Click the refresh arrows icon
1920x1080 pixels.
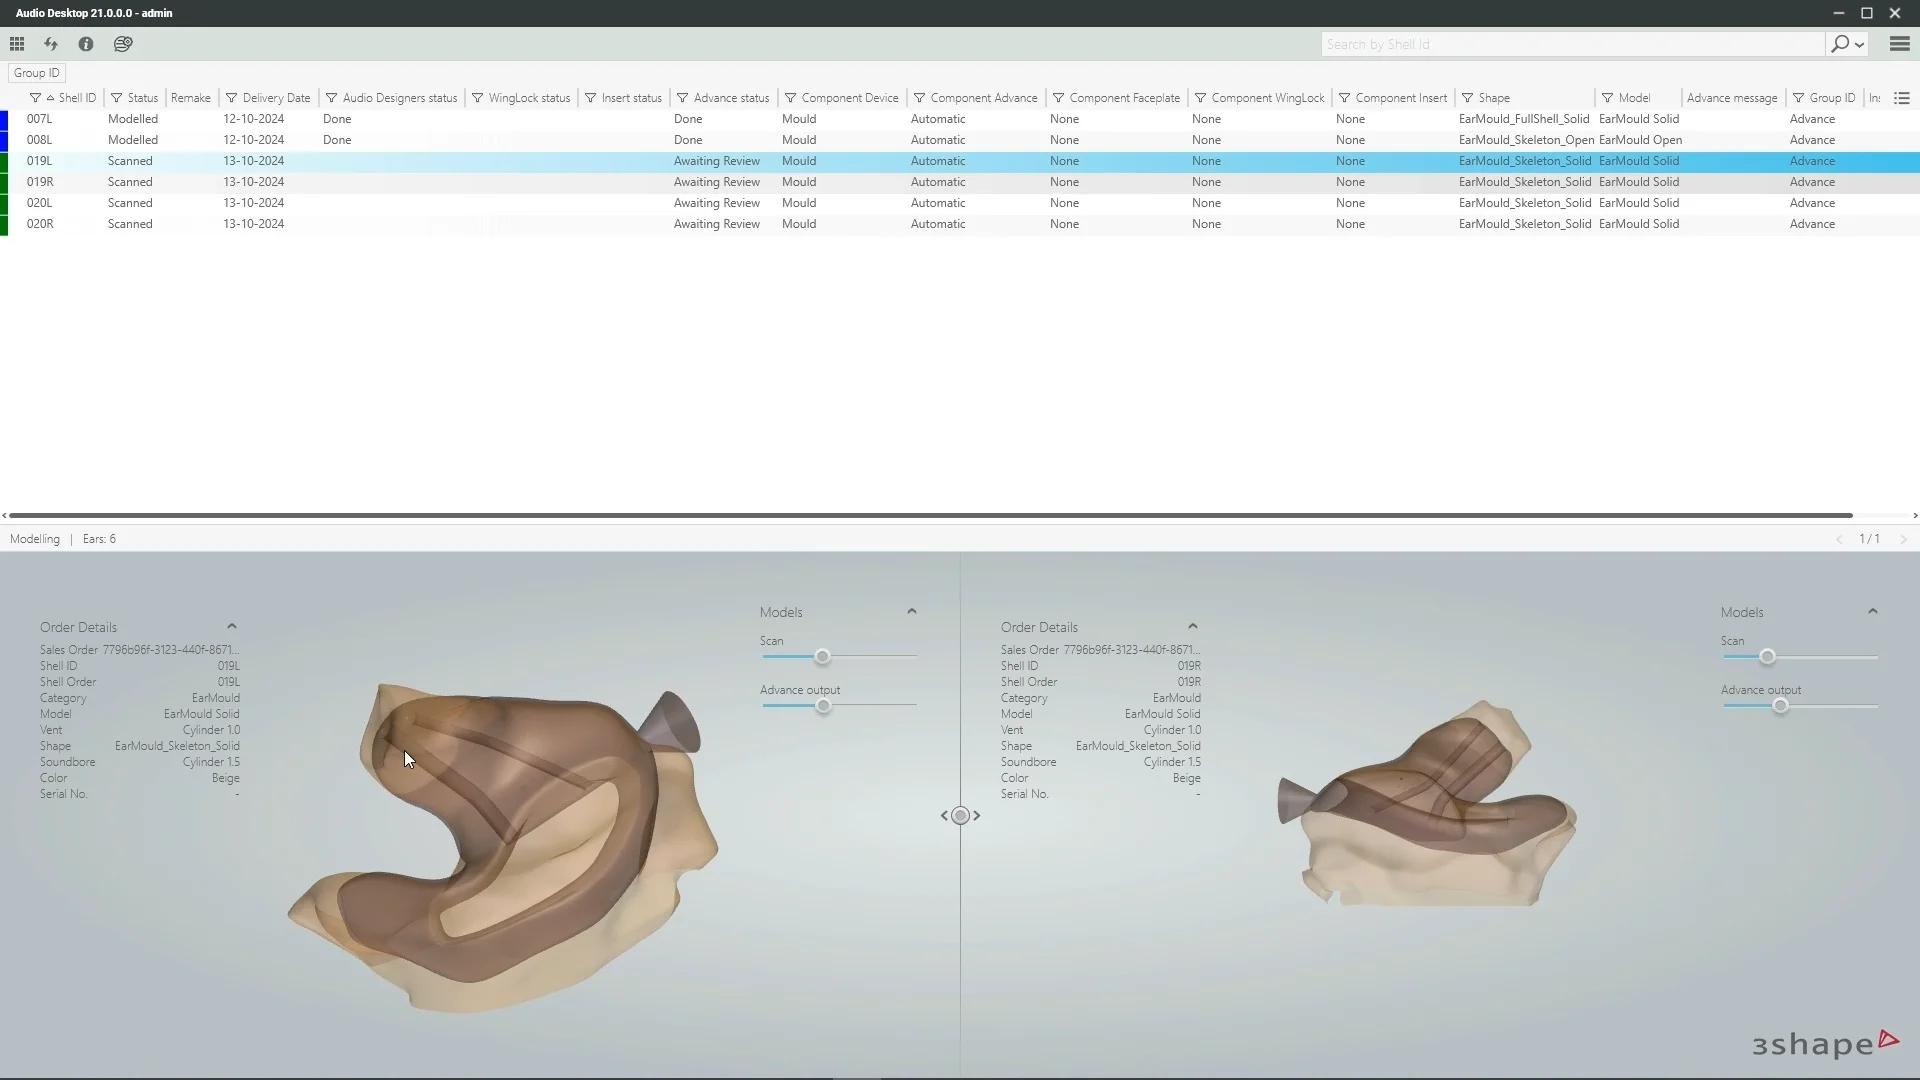[x=51, y=44]
